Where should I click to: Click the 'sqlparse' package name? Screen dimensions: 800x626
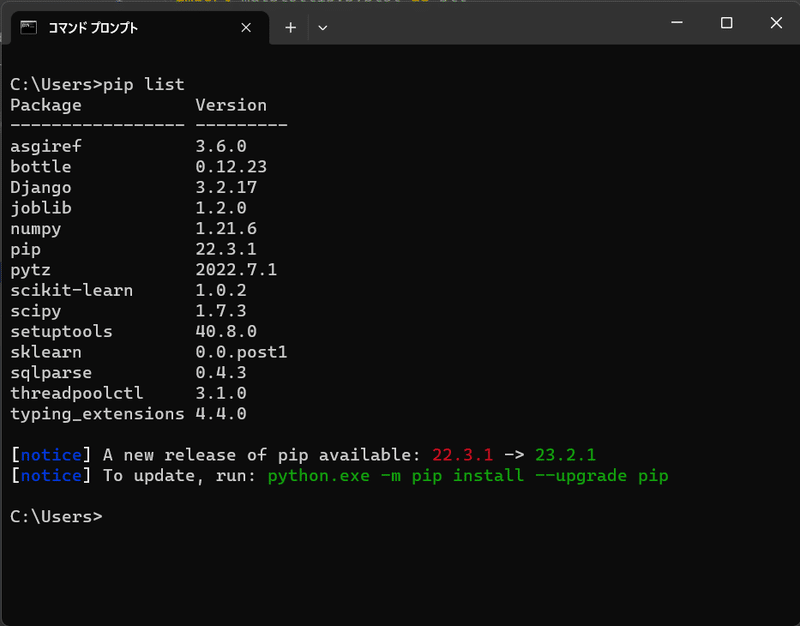click(51, 373)
